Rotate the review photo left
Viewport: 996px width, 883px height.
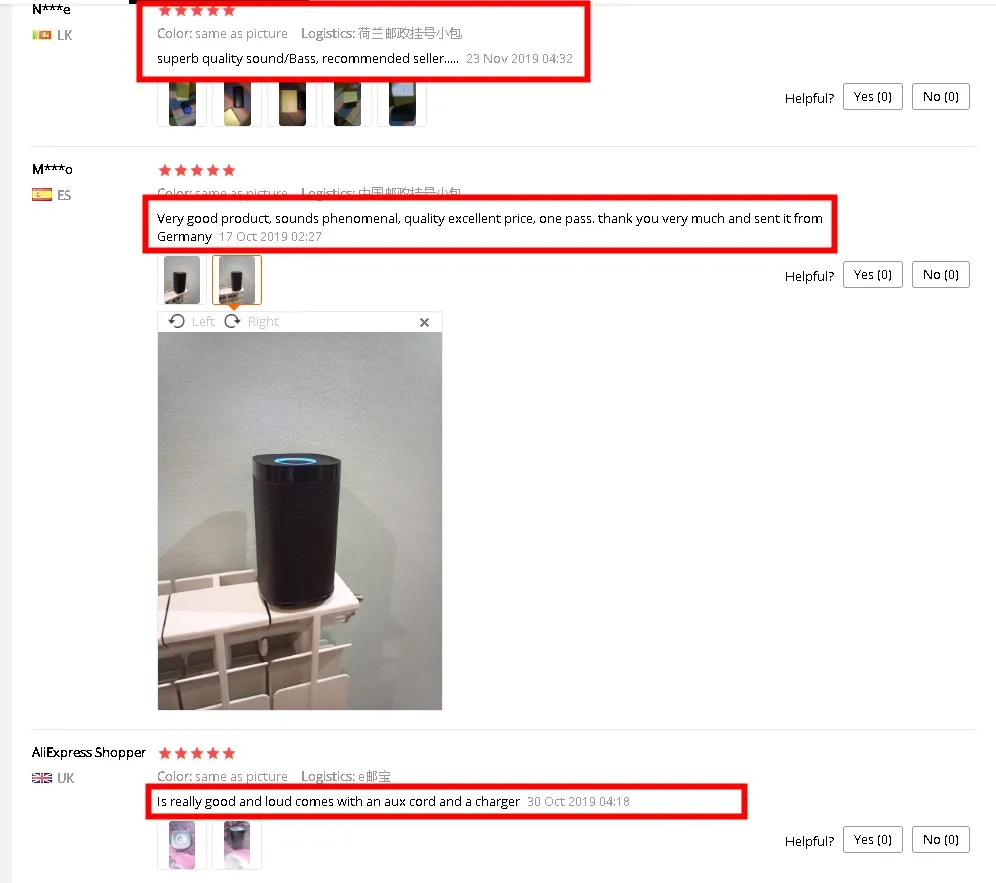pos(191,321)
